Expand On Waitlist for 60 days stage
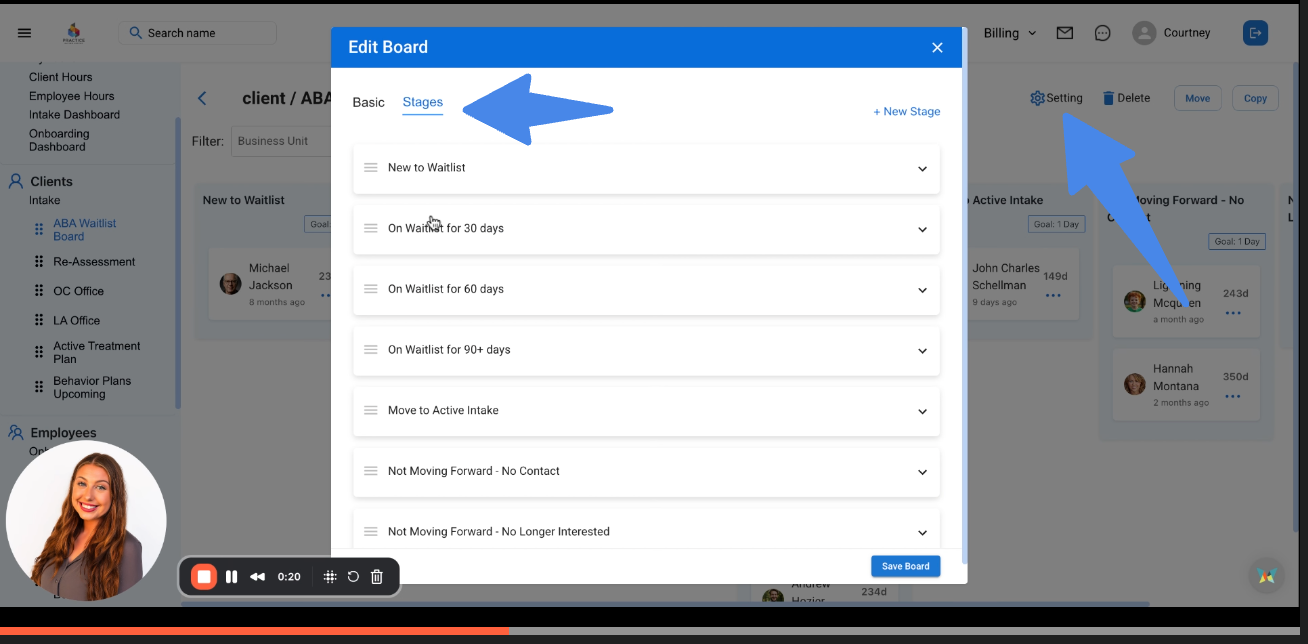Viewport: 1308px width, 644px height. (922, 290)
